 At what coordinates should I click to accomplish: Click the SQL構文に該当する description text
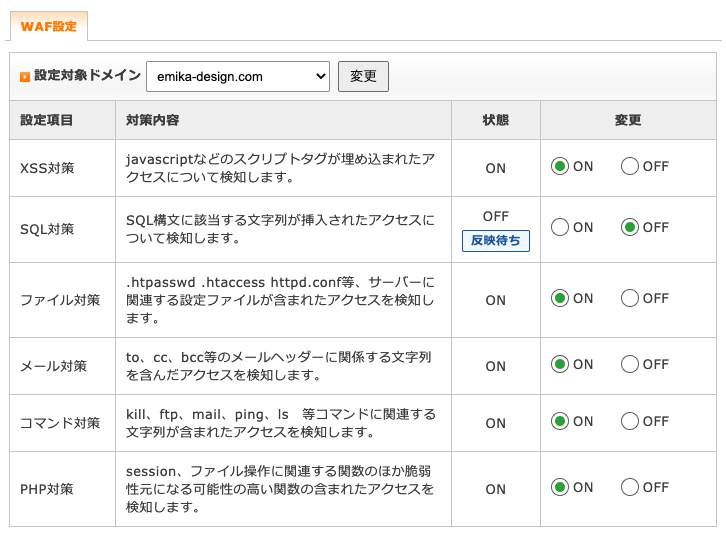[x=280, y=229]
